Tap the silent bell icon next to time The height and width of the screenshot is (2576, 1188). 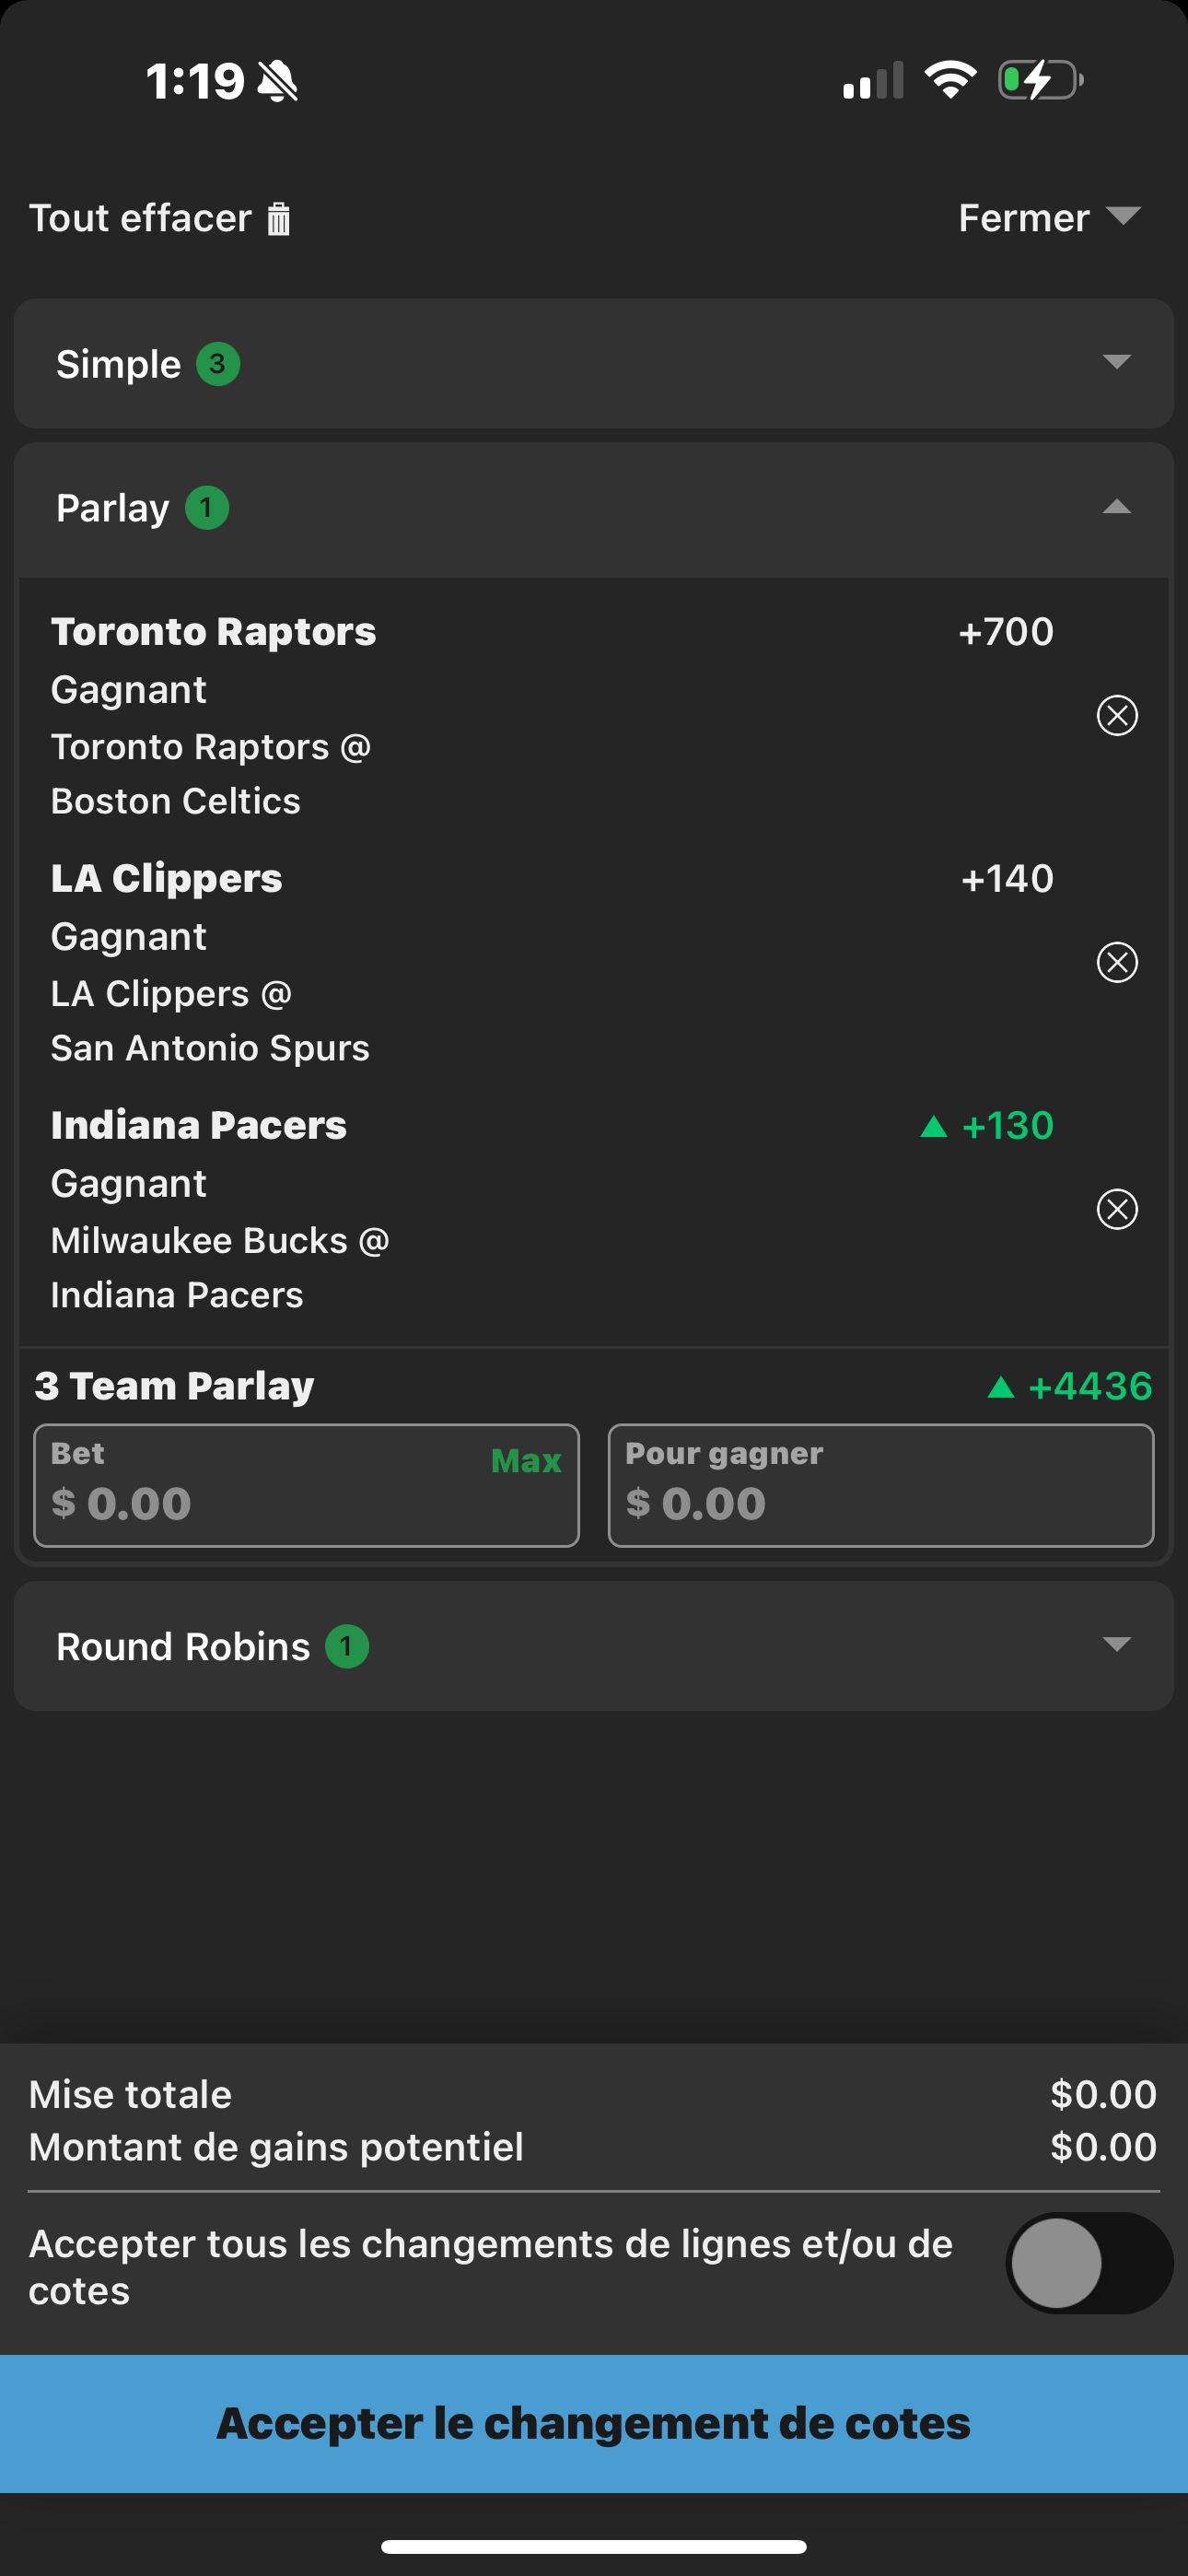point(278,81)
